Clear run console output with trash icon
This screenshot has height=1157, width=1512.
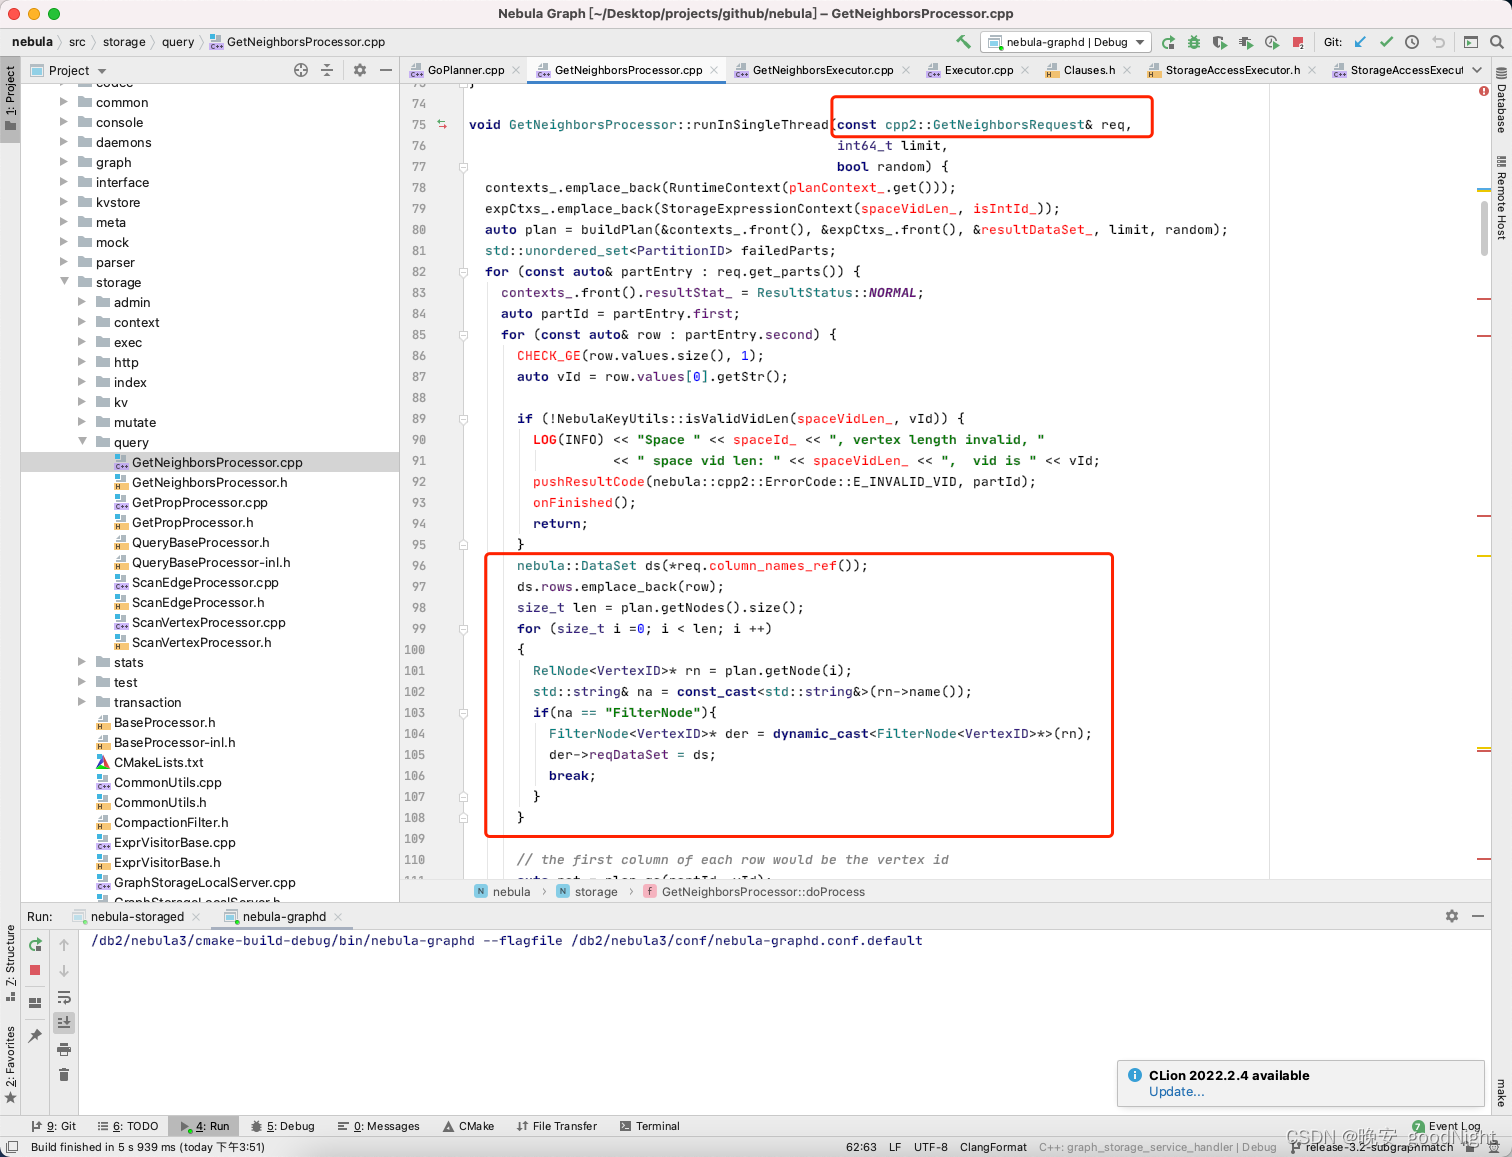64,1074
